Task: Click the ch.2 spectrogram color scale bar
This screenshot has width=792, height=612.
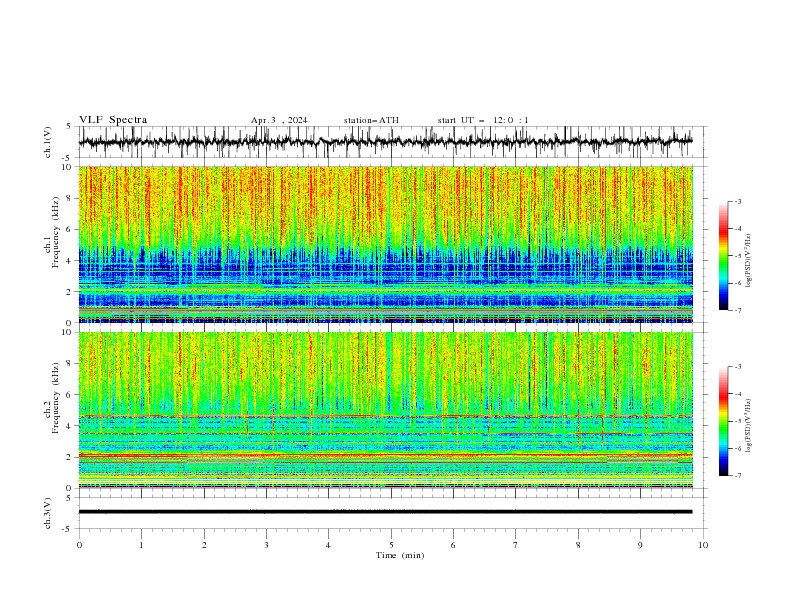Action: pos(723,421)
